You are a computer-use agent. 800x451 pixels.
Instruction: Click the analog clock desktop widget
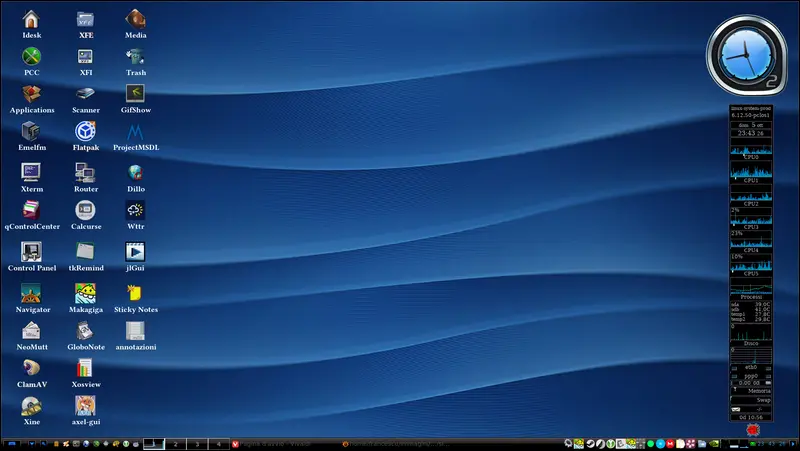point(746,56)
